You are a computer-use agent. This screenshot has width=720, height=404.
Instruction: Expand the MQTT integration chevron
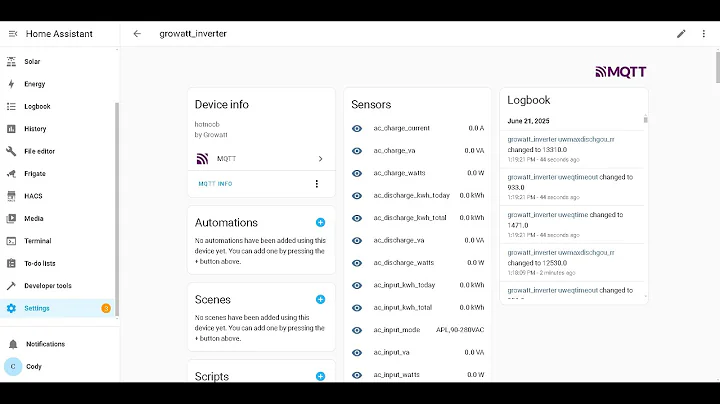(x=321, y=159)
